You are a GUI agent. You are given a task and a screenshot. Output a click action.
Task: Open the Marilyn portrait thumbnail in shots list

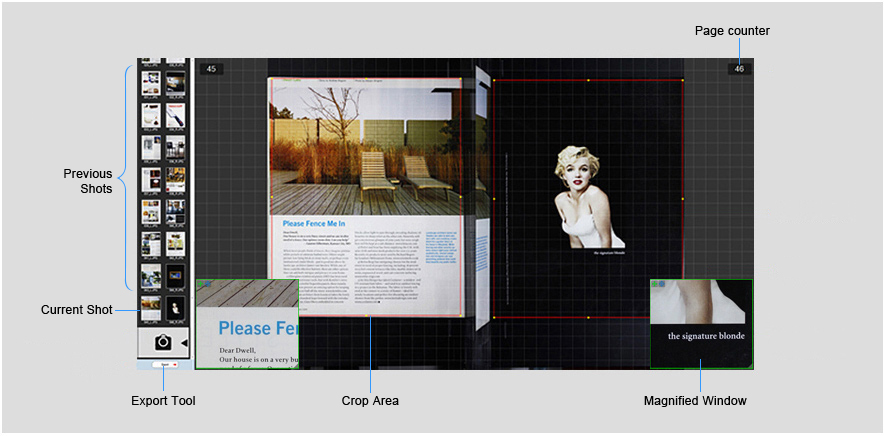tap(175, 308)
